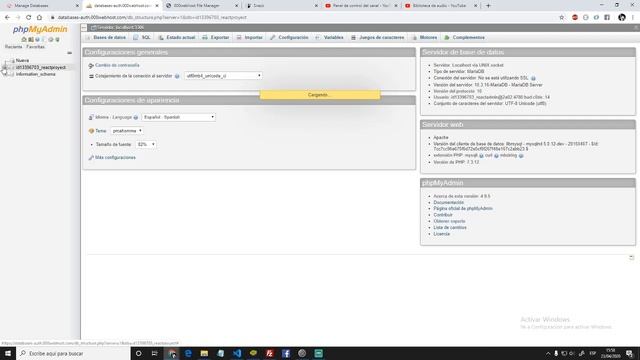Viewport: 640px width, 360px height.
Task: Click the SSL info icon in server panel
Action: pyautogui.click(x=533, y=78)
